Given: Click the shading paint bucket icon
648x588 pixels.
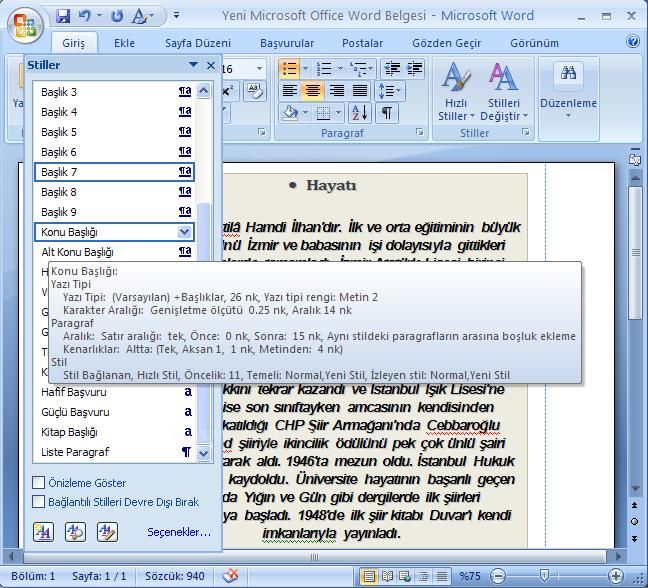Looking at the screenshot, I should click(290, 112).
